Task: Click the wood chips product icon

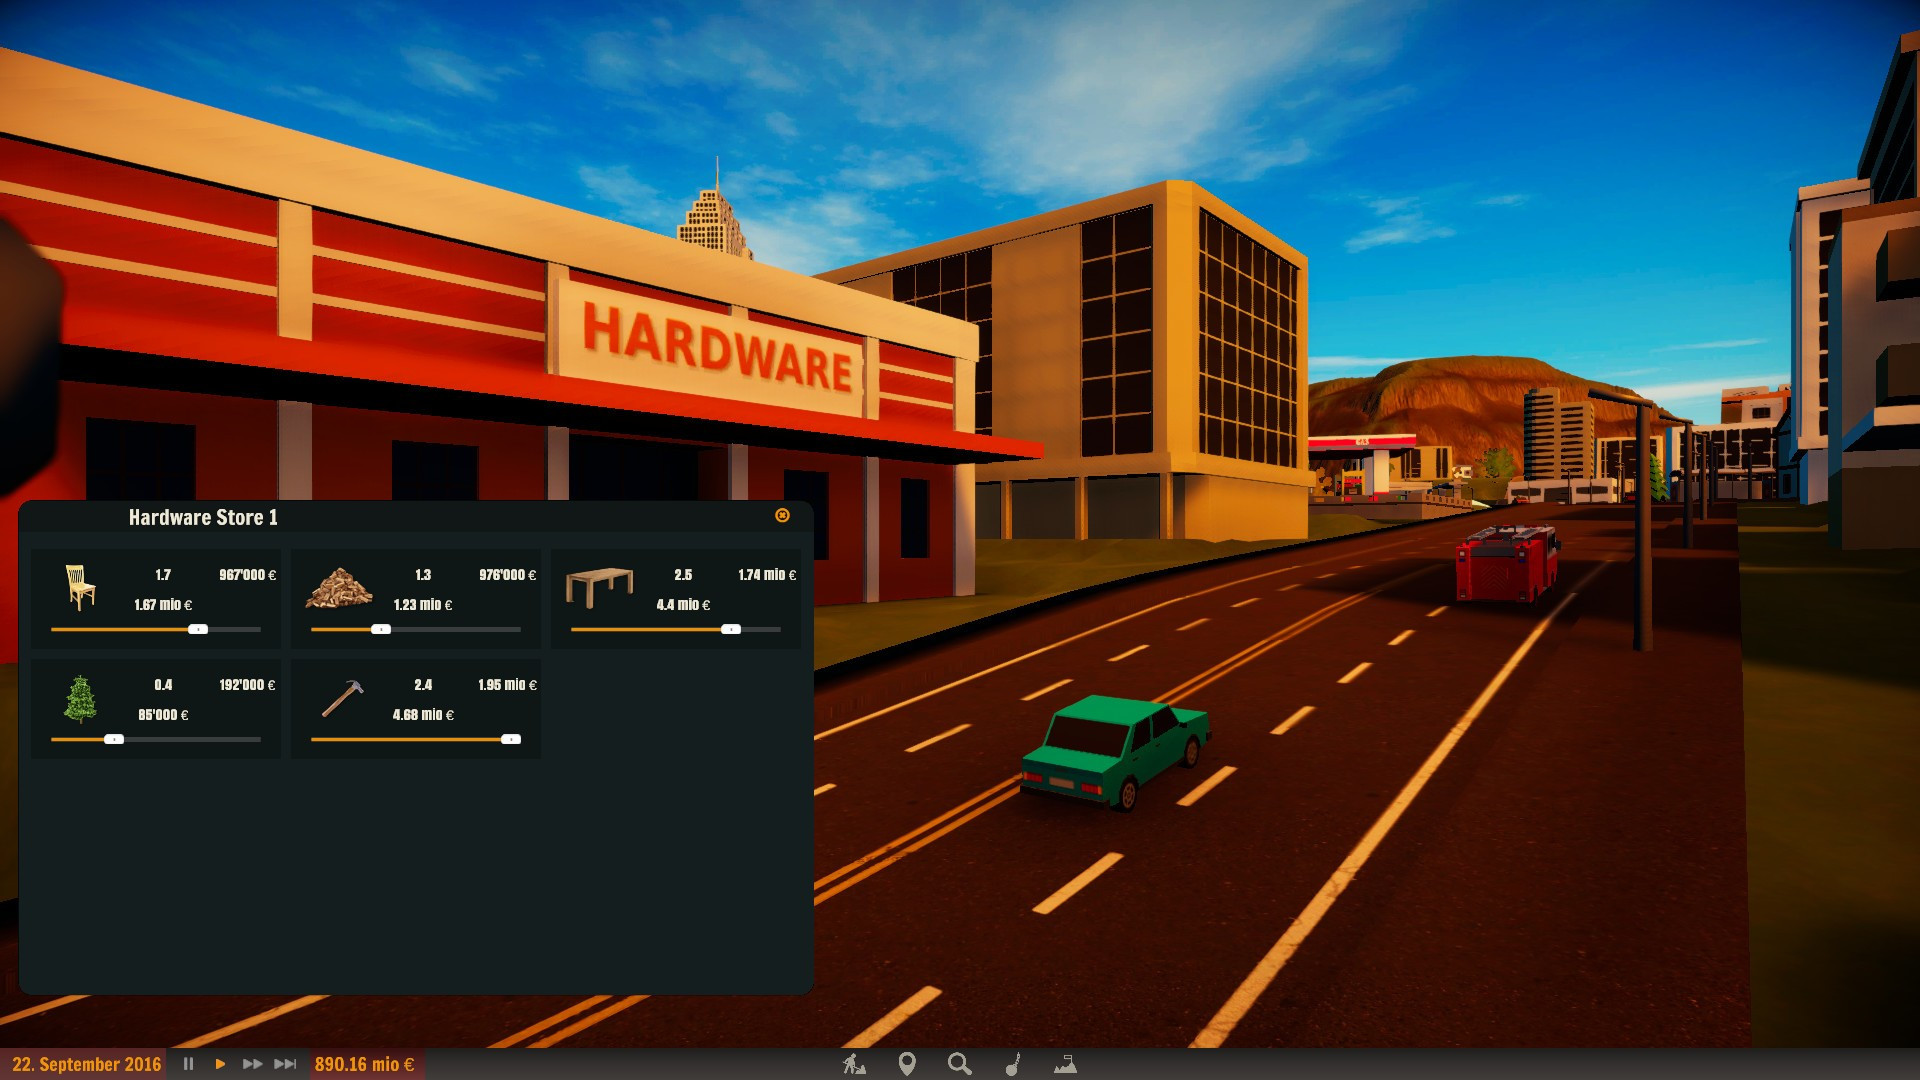Action: [339, 588]
